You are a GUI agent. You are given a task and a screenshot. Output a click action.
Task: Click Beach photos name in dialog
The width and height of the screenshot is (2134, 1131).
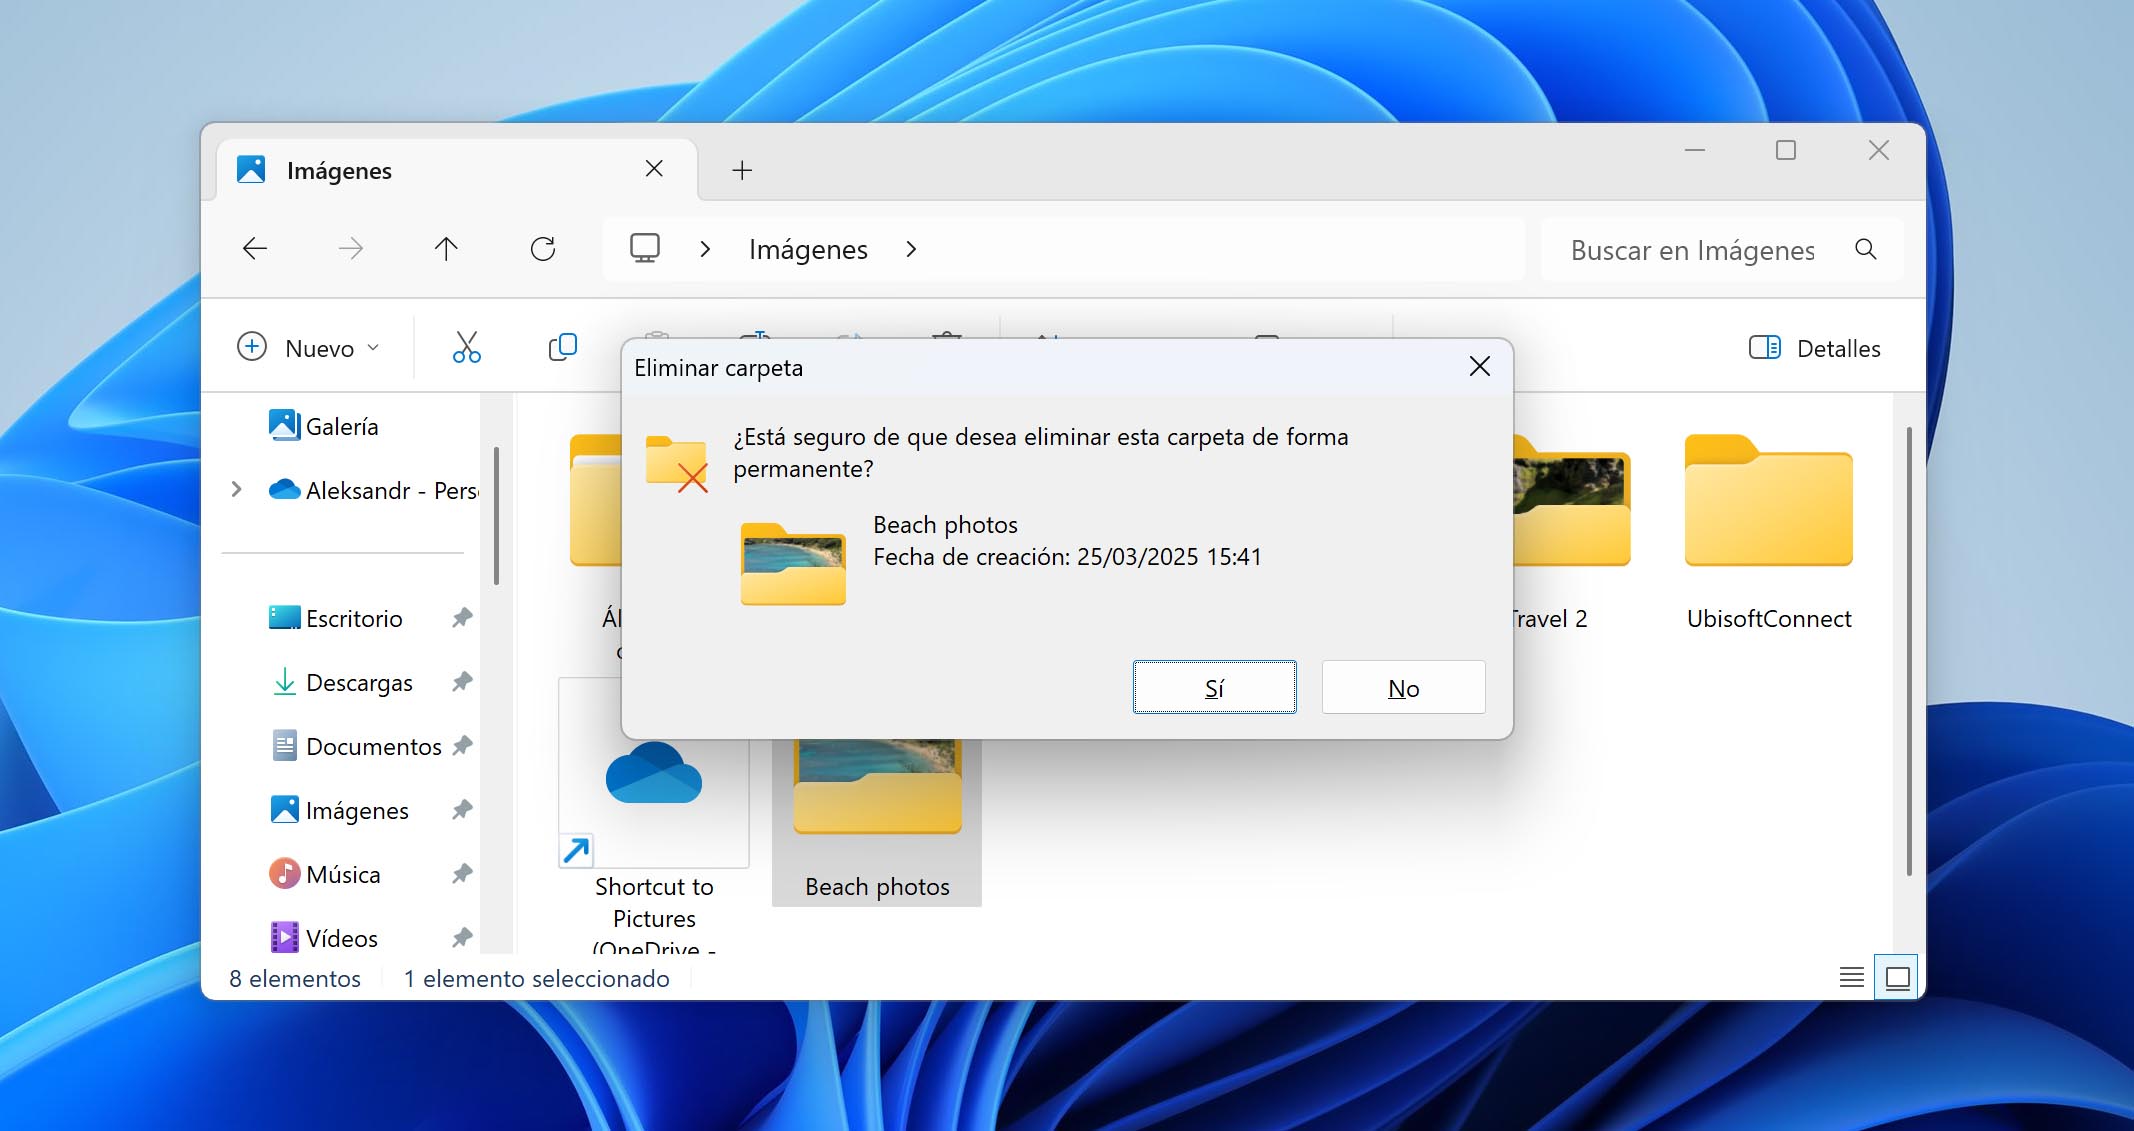(945, 525)
